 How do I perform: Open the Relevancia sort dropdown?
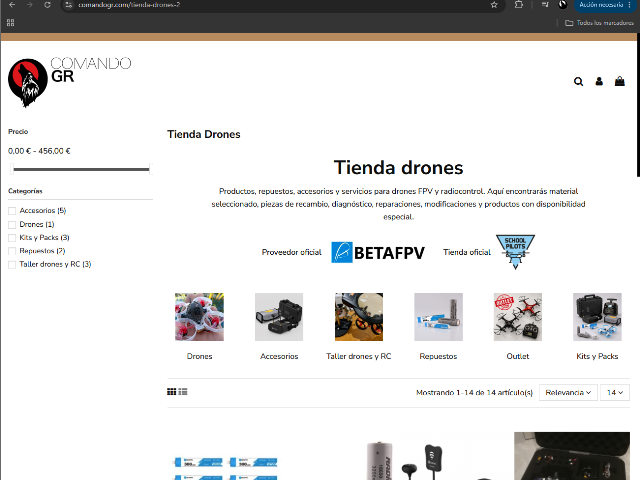[x=568, y=392]
